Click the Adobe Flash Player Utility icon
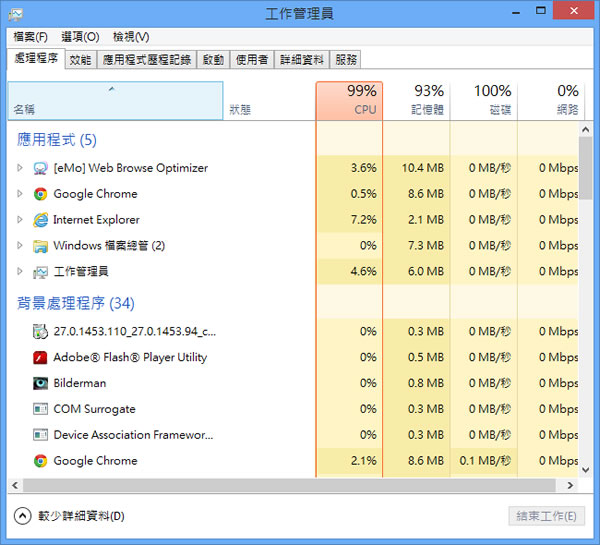Viewport: 600px width, 545px height. coord(40,357)
